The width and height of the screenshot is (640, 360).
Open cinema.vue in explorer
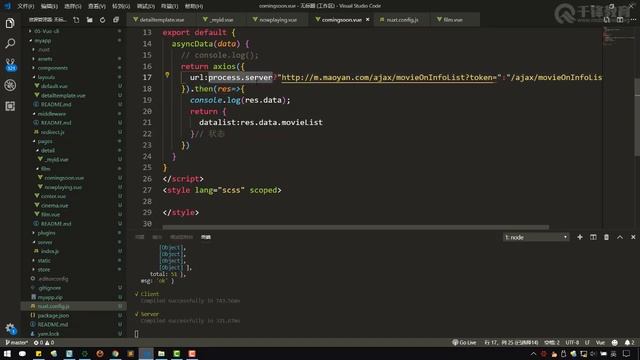click(x=55, y=205)
